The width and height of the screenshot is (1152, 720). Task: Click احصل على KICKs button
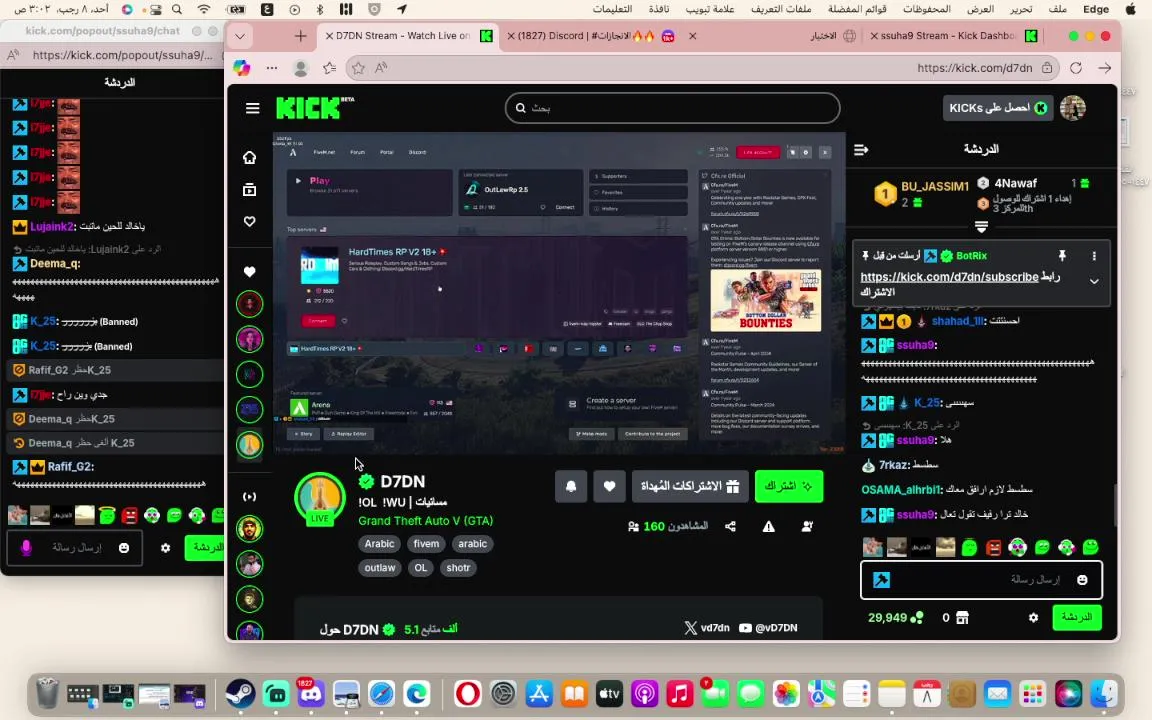[998, 108]
